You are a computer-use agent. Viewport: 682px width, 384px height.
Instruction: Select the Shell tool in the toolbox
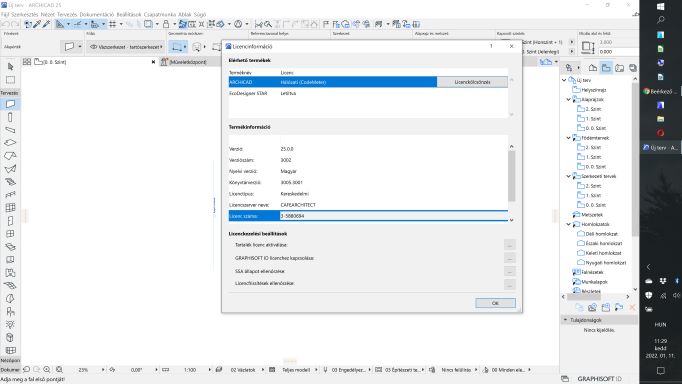pyautogui.click(x=10, y=169)
